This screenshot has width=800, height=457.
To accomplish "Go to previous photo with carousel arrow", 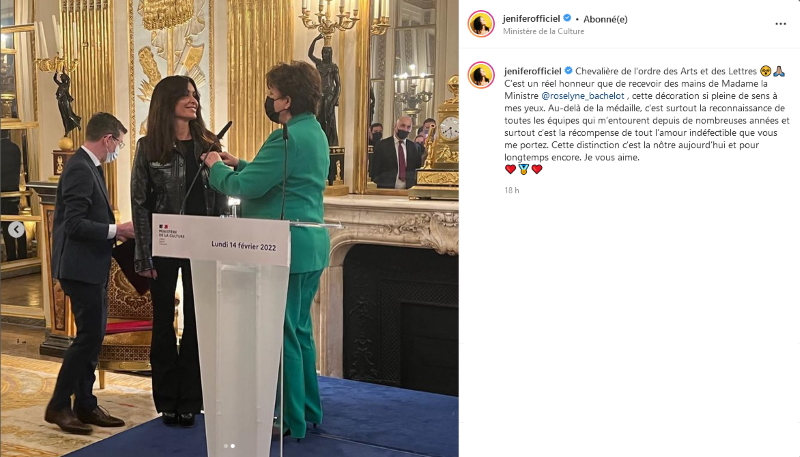I will [16, 230].
